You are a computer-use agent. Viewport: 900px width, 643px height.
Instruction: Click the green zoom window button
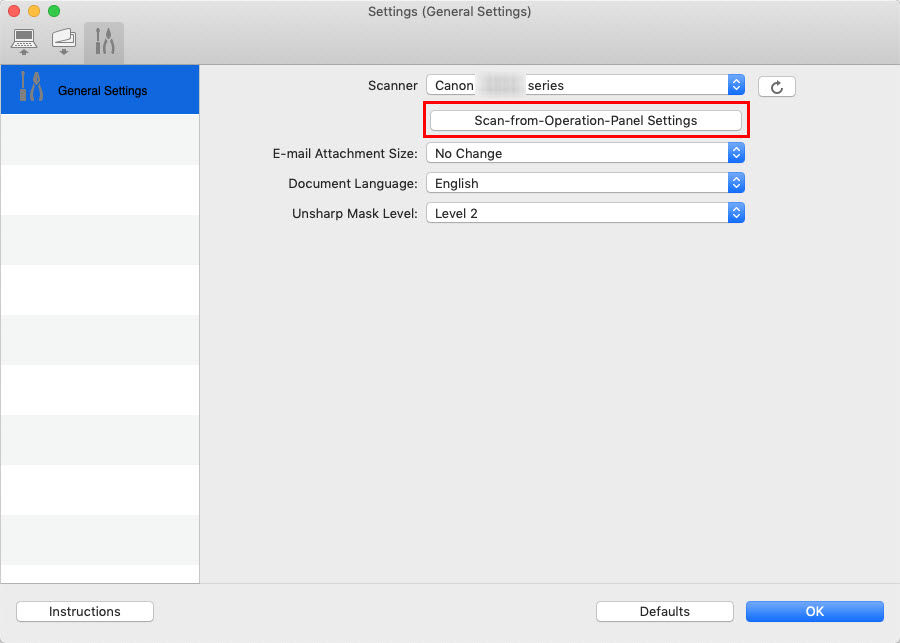coord(54,11)
